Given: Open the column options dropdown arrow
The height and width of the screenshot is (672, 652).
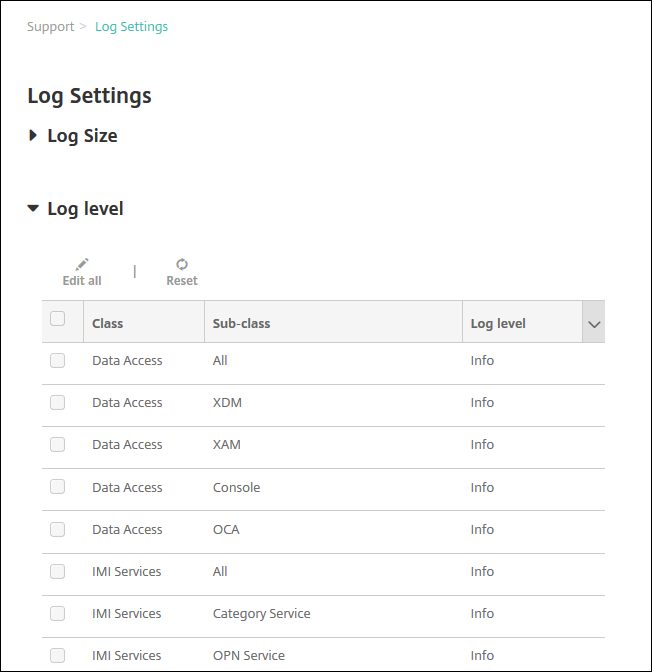Looking at the screenshot, I should [594, 324].
